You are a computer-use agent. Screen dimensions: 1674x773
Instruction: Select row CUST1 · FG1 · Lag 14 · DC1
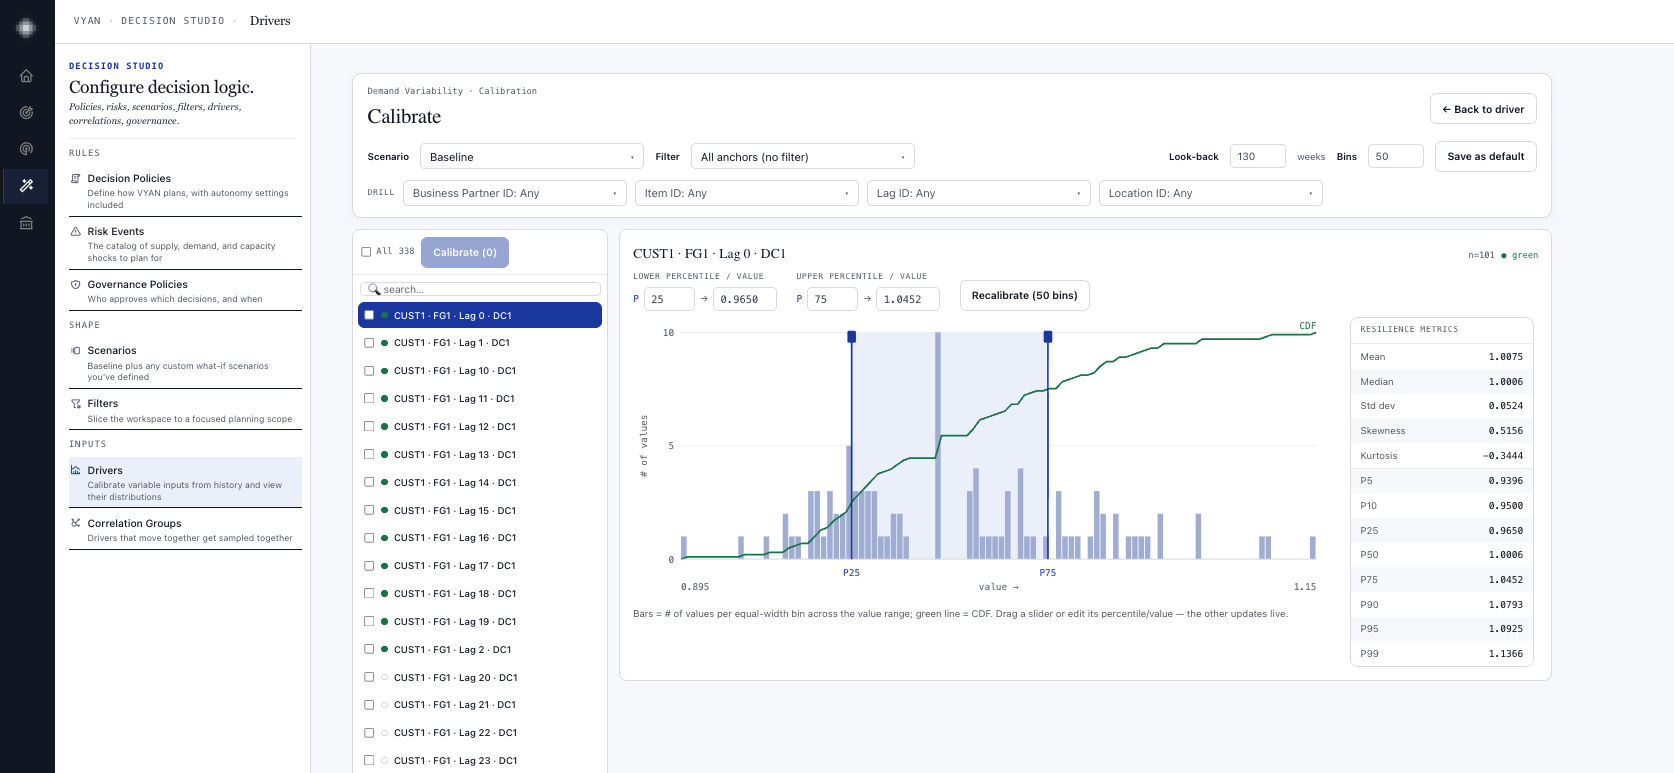(x=480, y=482)
